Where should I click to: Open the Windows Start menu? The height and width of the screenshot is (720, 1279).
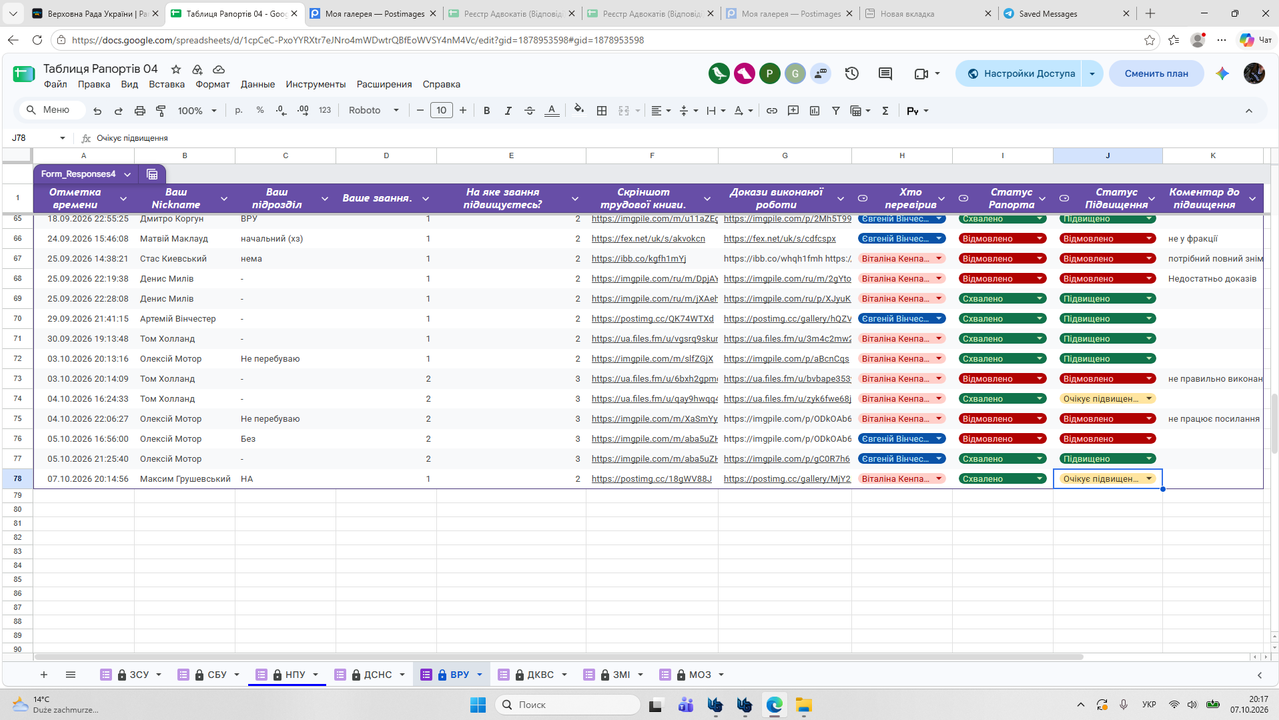click(x=477, y=704)
